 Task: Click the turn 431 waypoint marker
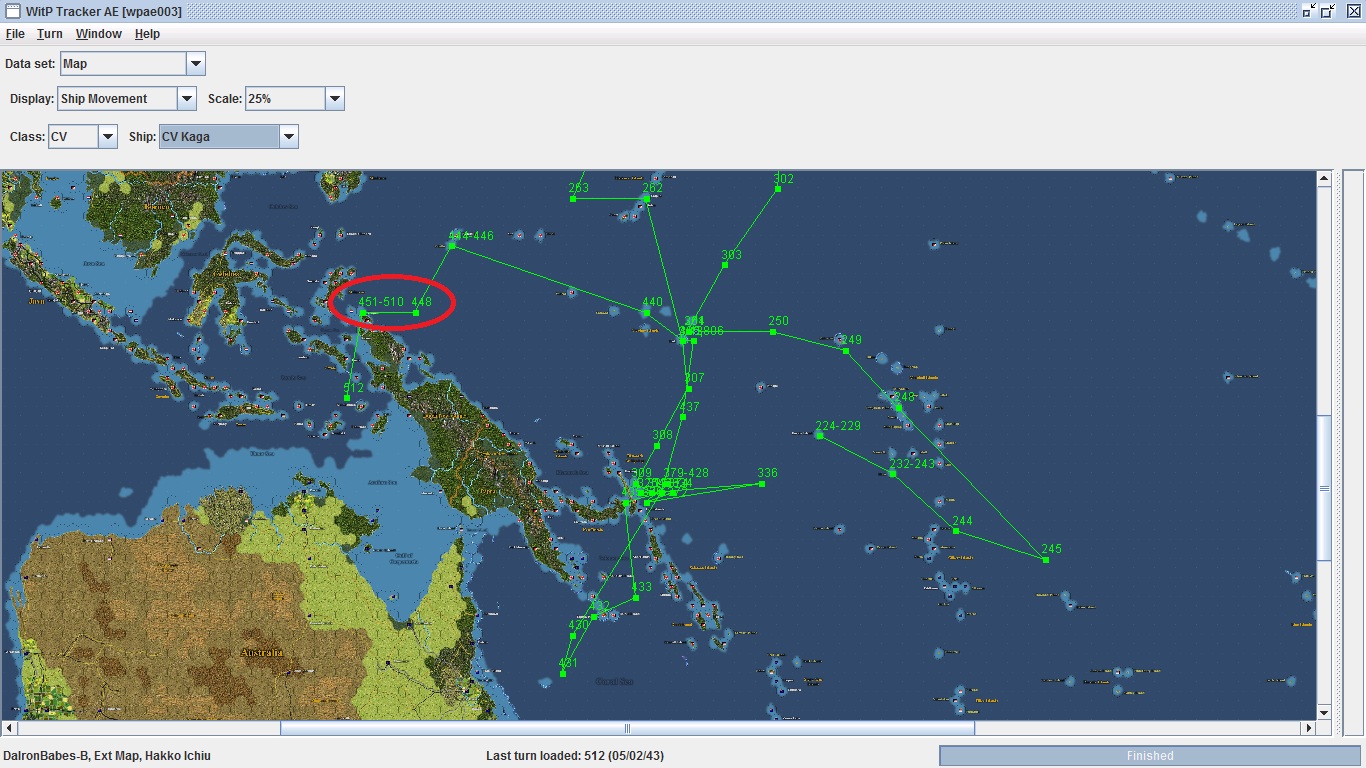pos(563,674)
